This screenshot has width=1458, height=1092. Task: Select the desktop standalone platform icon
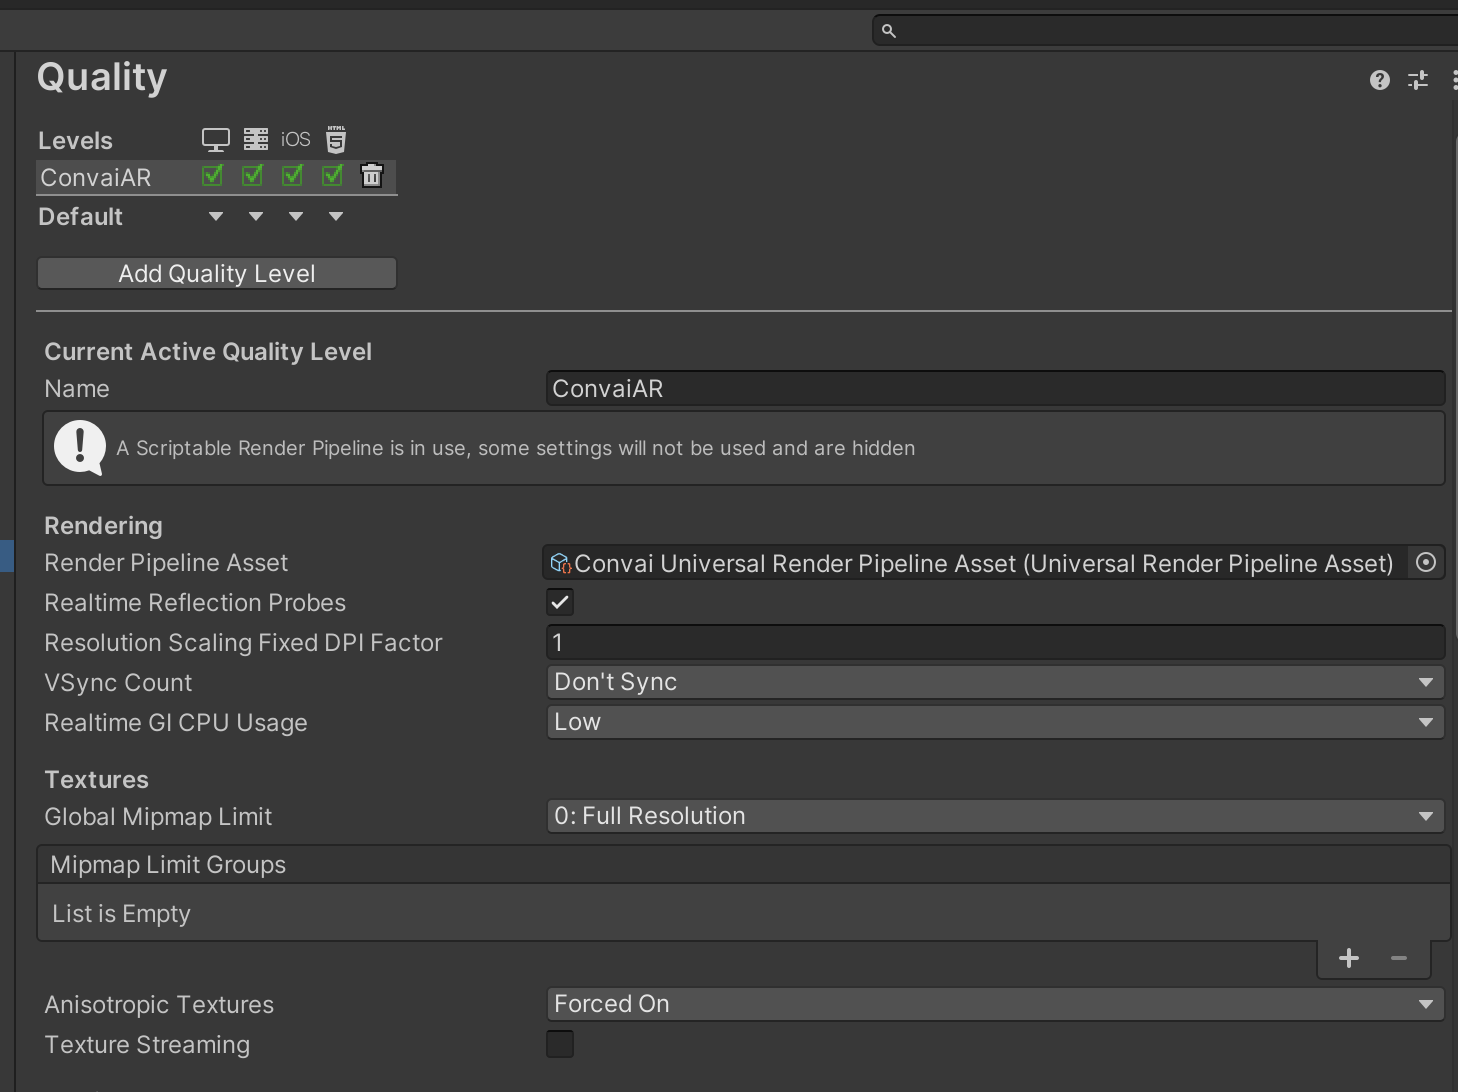(x=215, y=139)
